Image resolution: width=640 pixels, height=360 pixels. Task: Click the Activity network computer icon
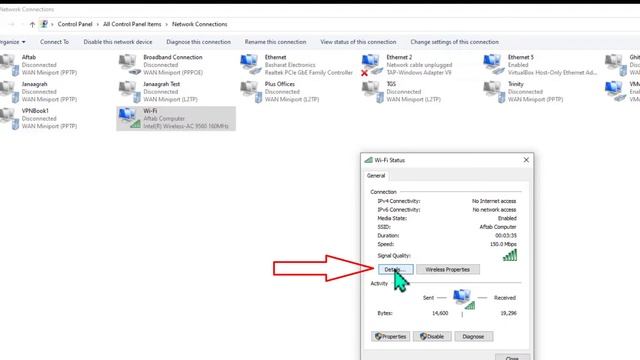[x=464, y=299]
